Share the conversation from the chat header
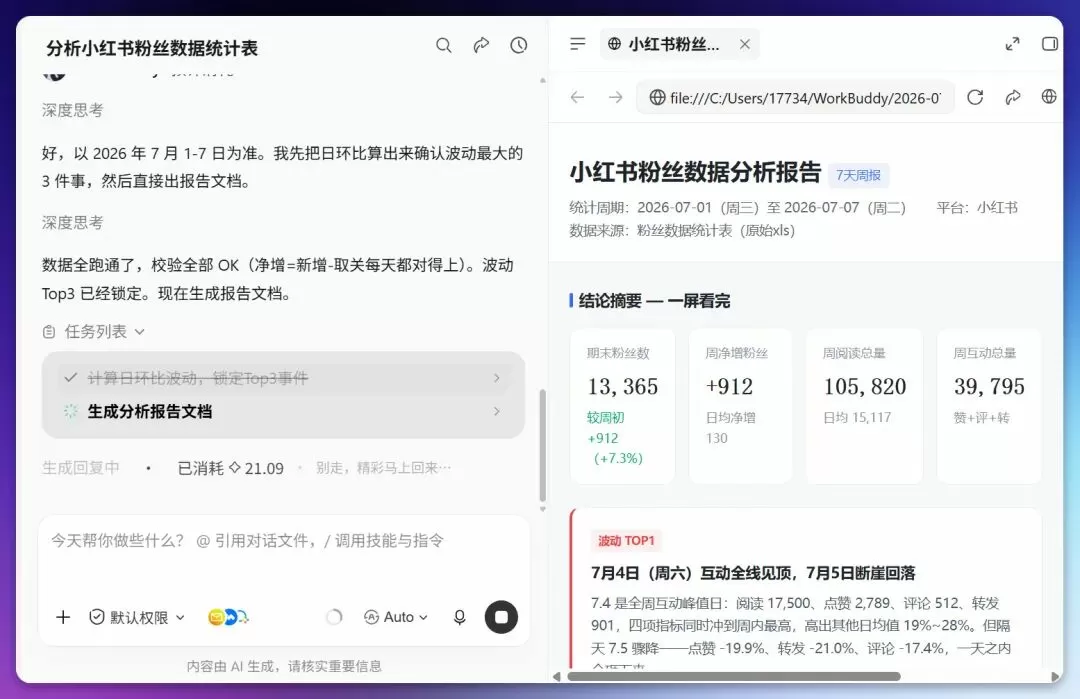 point(481,45)
